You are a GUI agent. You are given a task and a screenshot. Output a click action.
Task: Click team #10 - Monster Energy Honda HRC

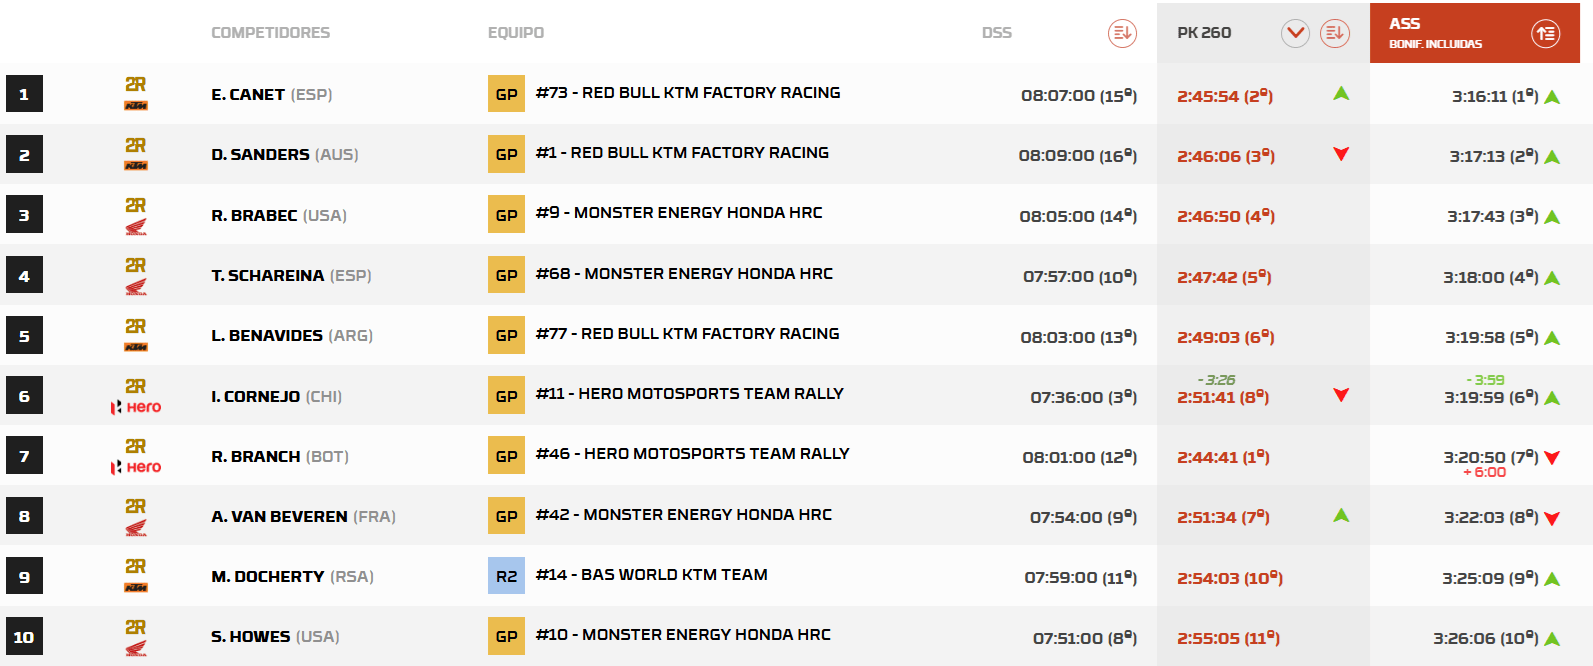point(683,635)
